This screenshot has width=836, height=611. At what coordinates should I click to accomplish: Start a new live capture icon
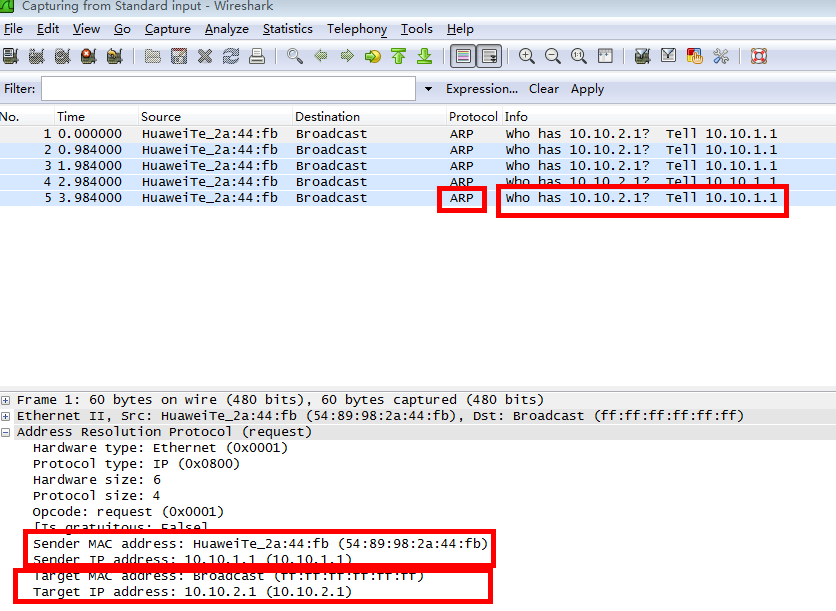coord(62,56)
